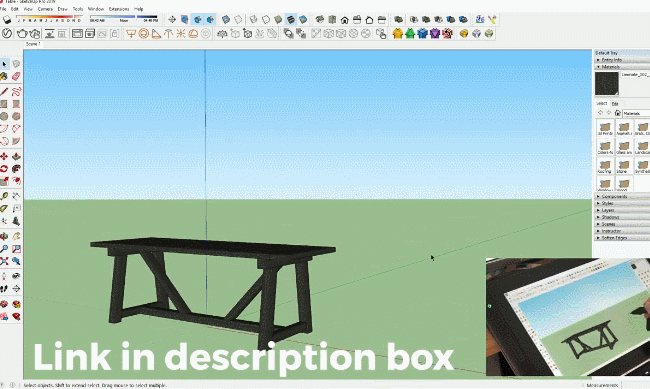Open the Roofing materials folder
Viewport: 650px width, 389px height.
605,166
